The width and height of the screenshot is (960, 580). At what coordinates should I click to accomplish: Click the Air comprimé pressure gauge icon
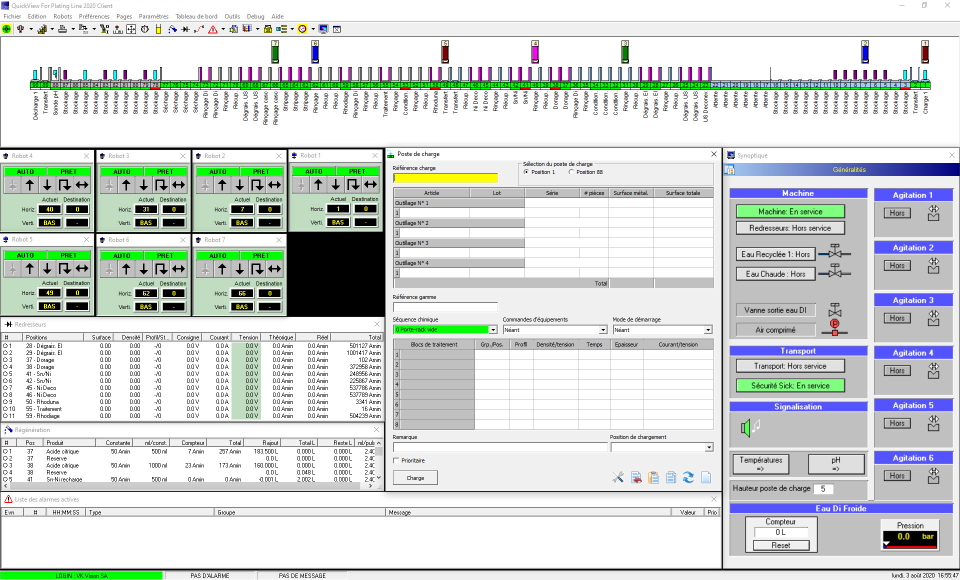pyautogui.click(x=834, y=329)
